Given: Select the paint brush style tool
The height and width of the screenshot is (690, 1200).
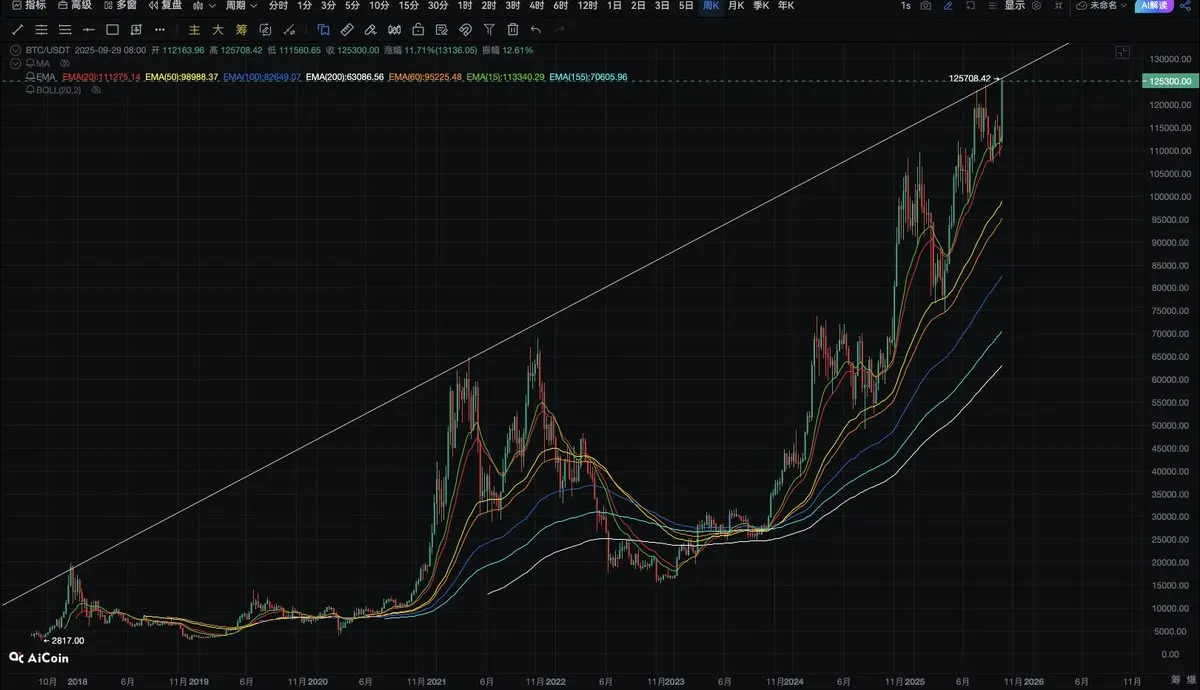Looking at the screenshot, I should [x=370, y=30].
